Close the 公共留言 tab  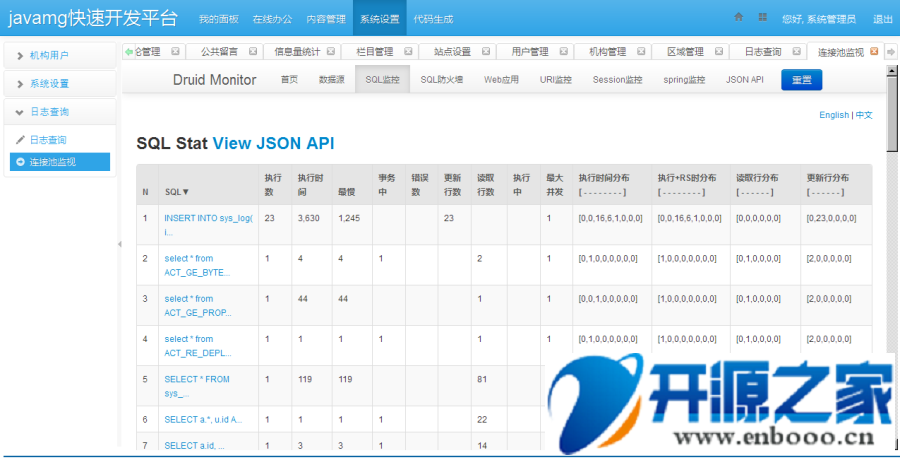point(253,52)
